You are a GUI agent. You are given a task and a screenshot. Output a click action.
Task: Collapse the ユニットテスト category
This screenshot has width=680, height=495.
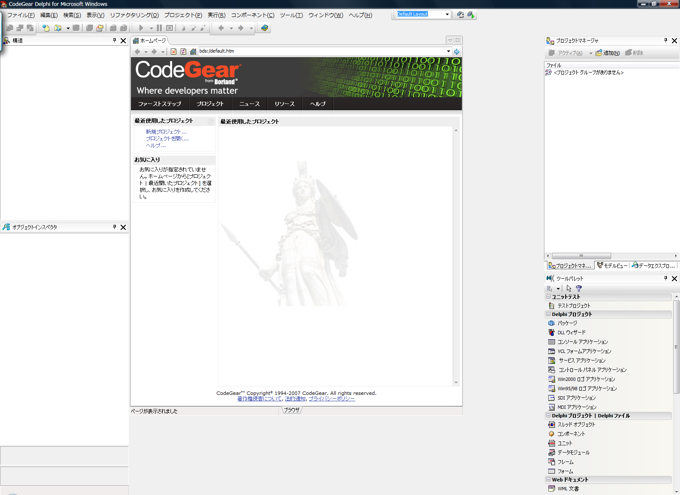(x=548, y=297)
